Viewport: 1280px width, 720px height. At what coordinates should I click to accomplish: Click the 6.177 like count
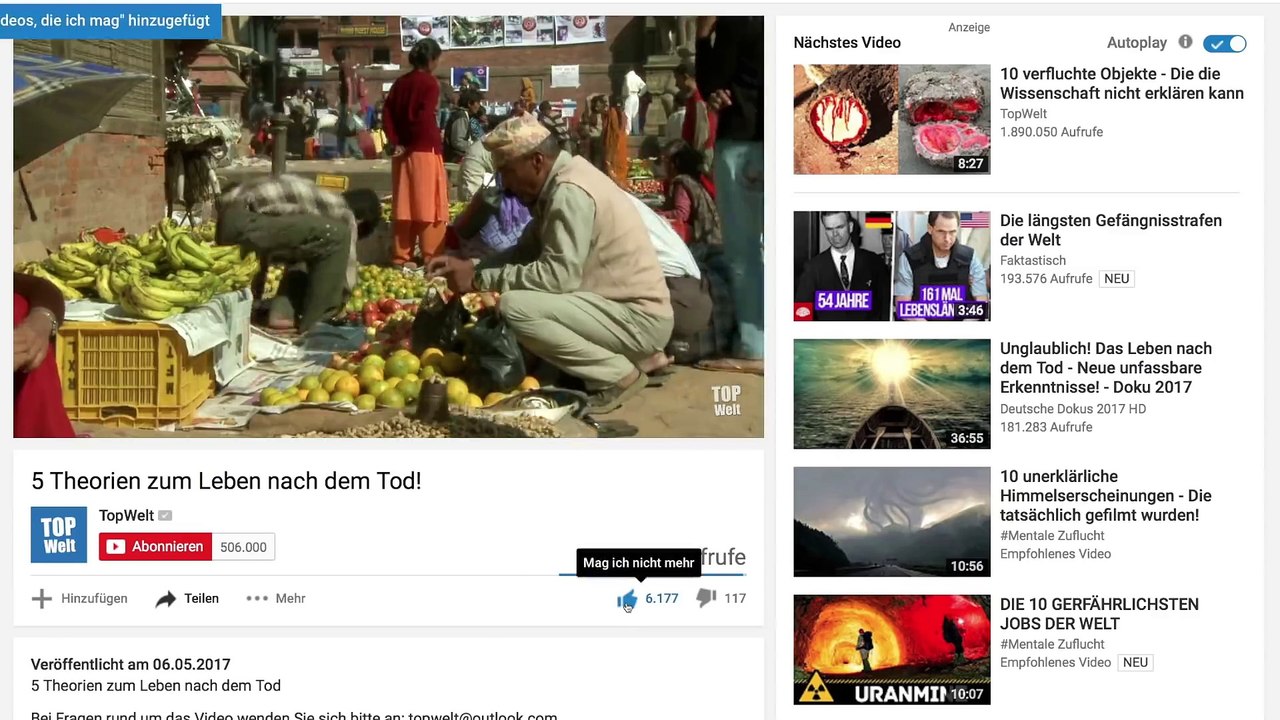pyautogui.click(x=662, y=598)
